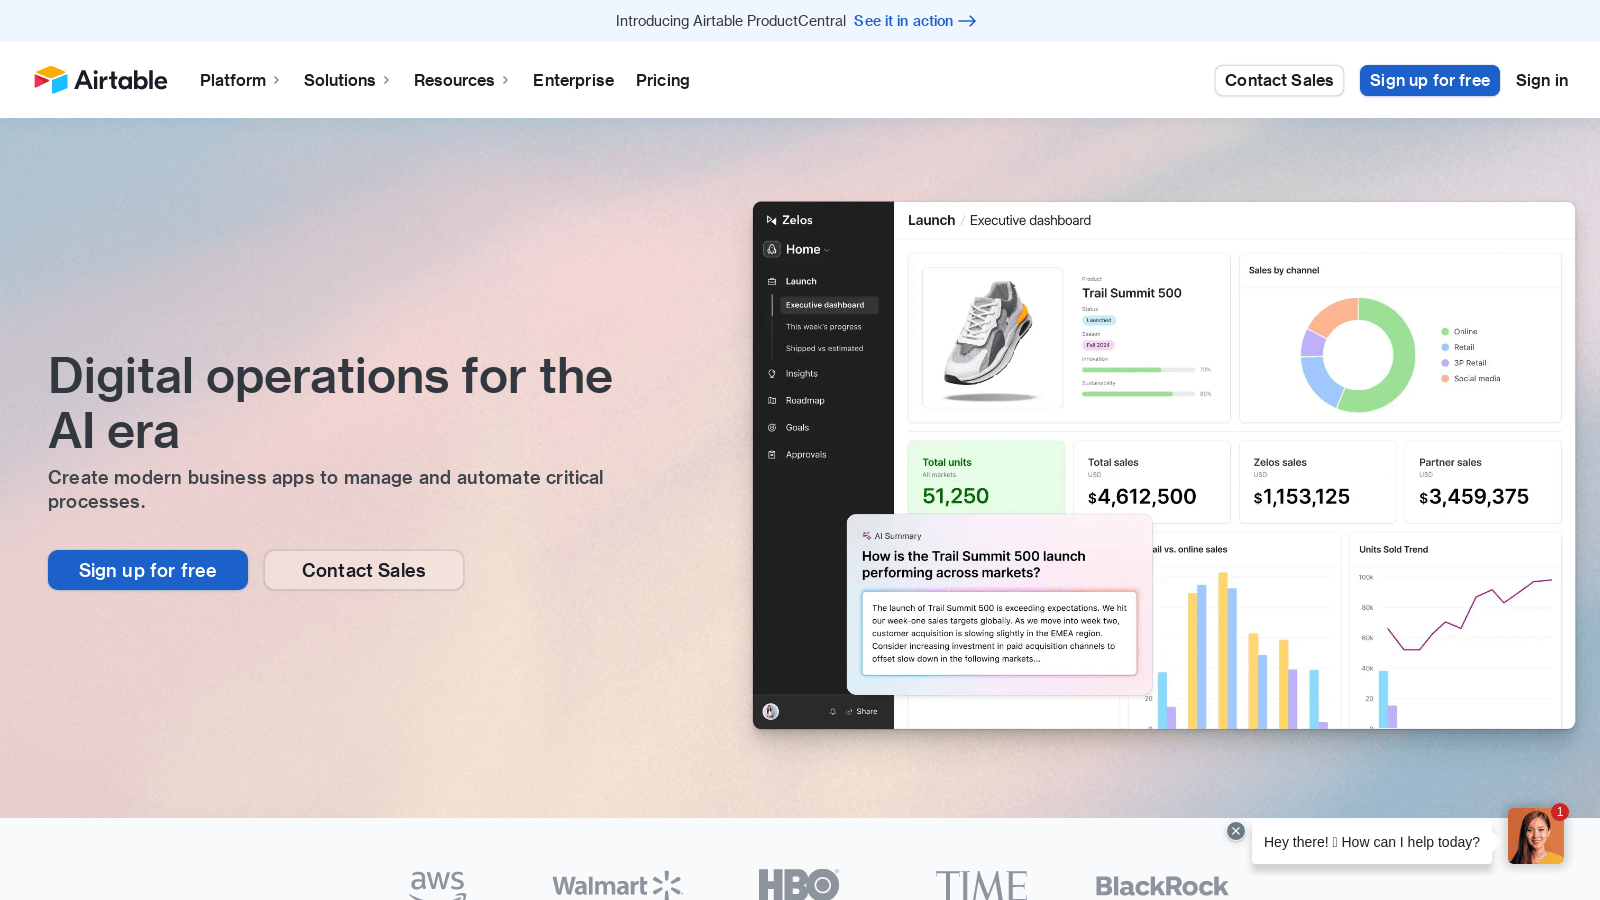The image size is (1600, 900).
Task: Open This week's progress item
Action: pyautogui.click(x=823, y=327)
